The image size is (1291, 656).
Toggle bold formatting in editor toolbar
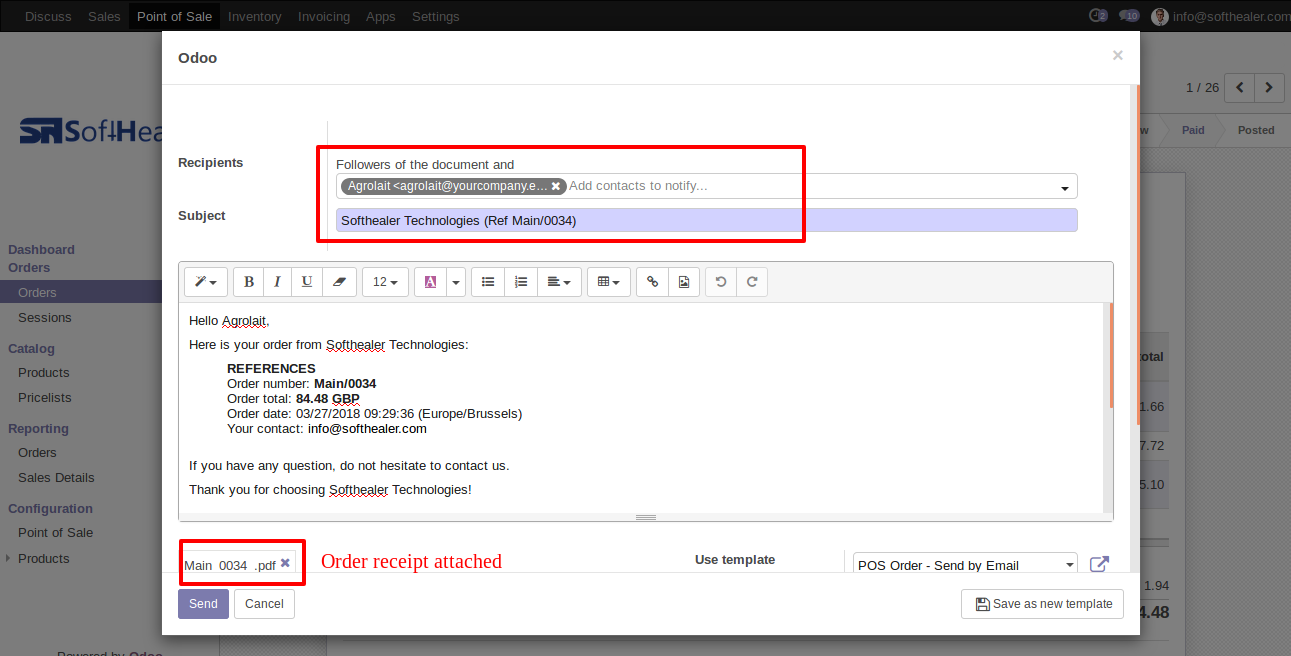click(249, 282)
